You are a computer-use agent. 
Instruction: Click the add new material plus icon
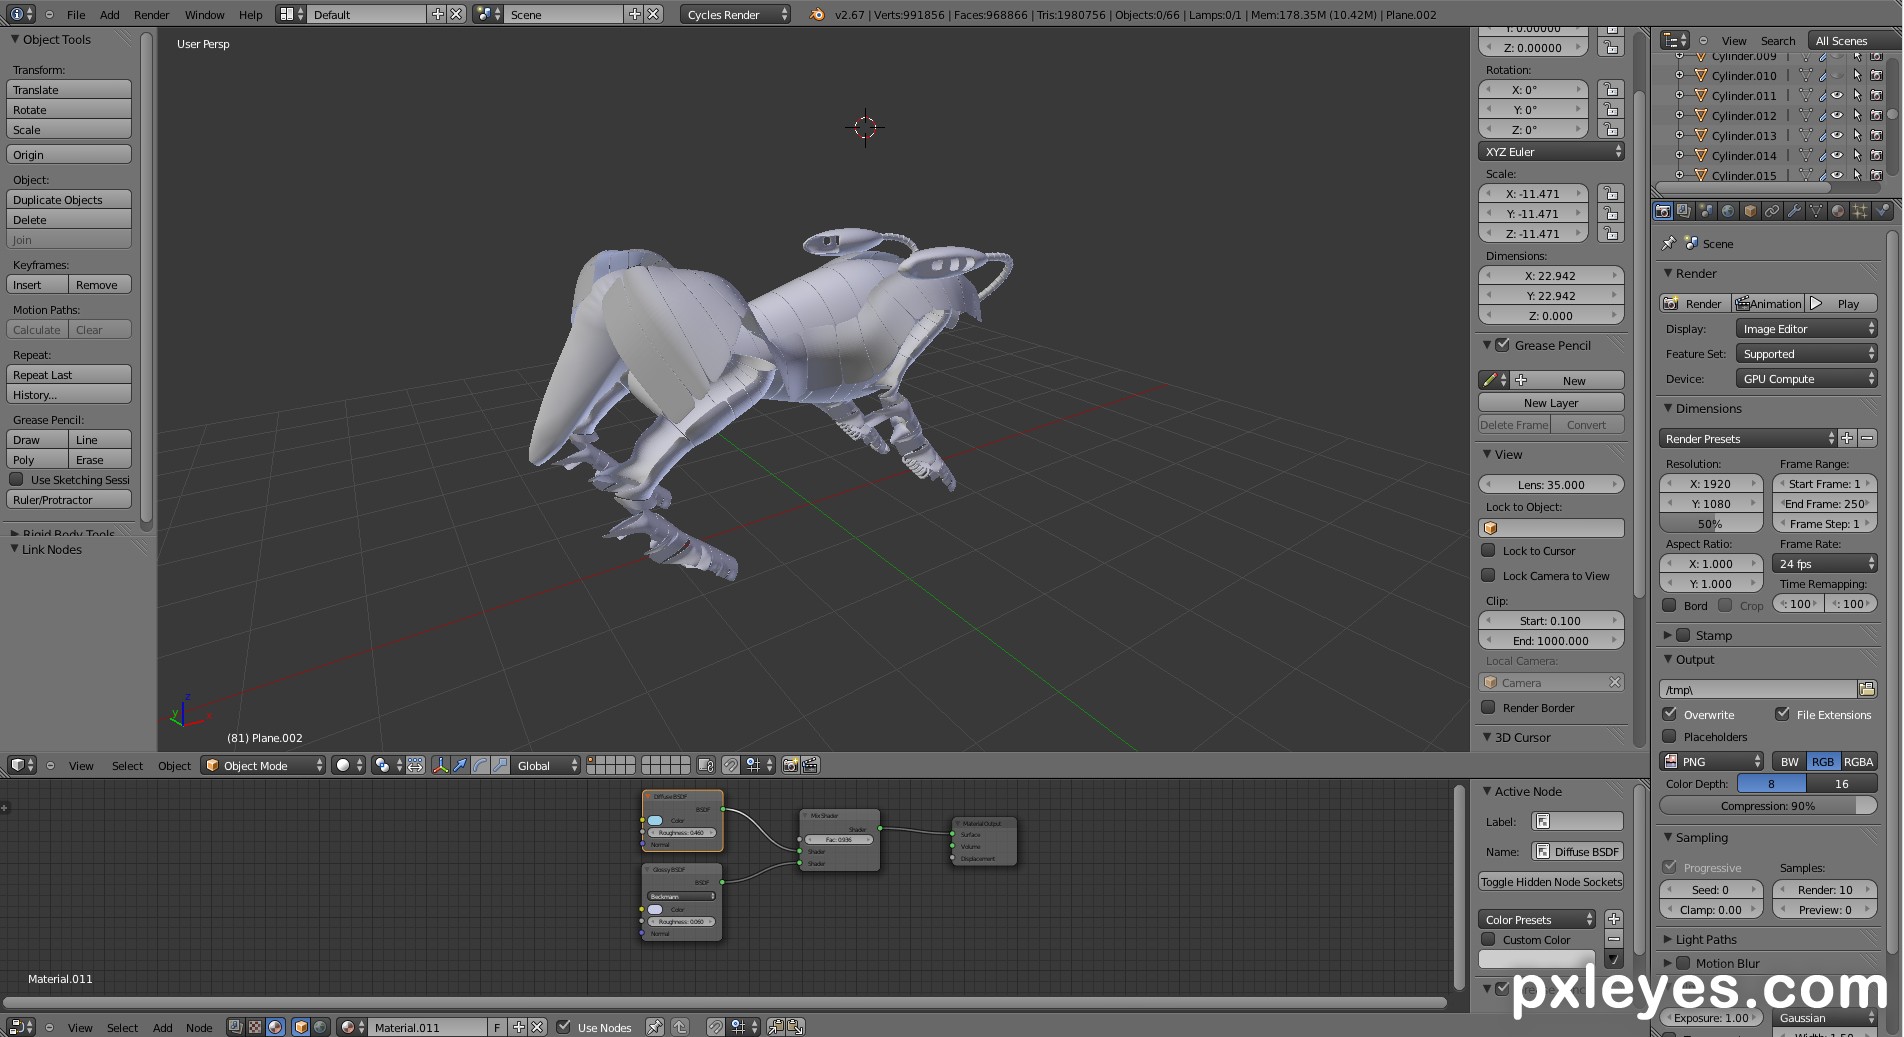(x=518, y=1027)
